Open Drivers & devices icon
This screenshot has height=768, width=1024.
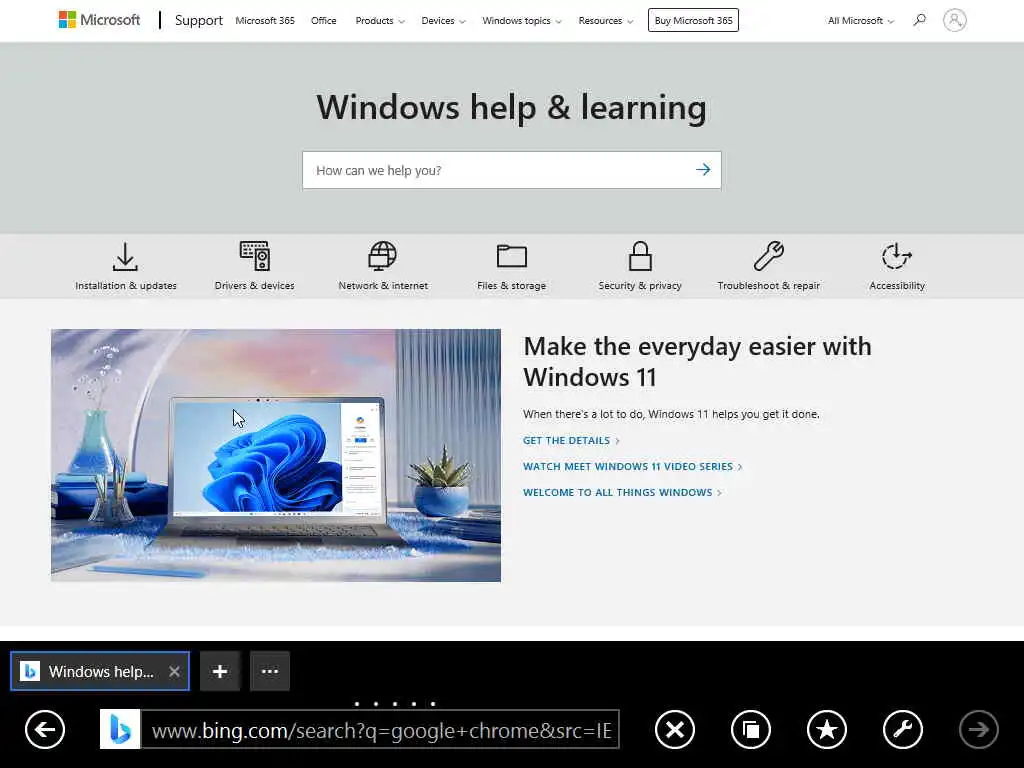pos(255,256)
